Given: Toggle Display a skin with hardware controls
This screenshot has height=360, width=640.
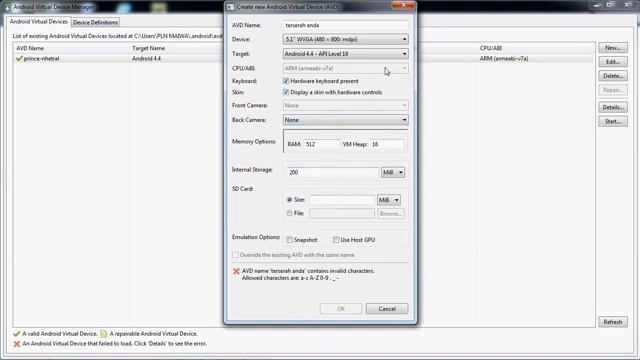Looking at the screenshot, I should (x=286, y=92).
